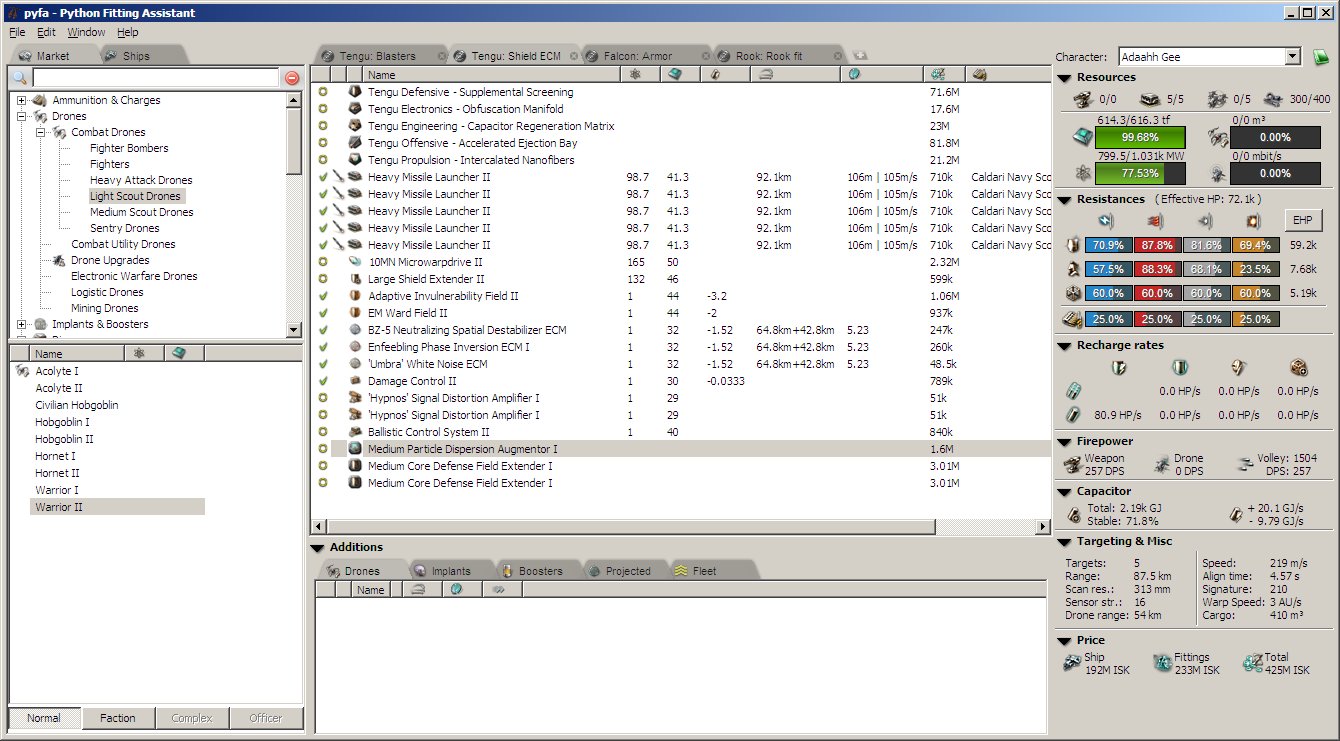Open the Window menu

tap(86, 32)
